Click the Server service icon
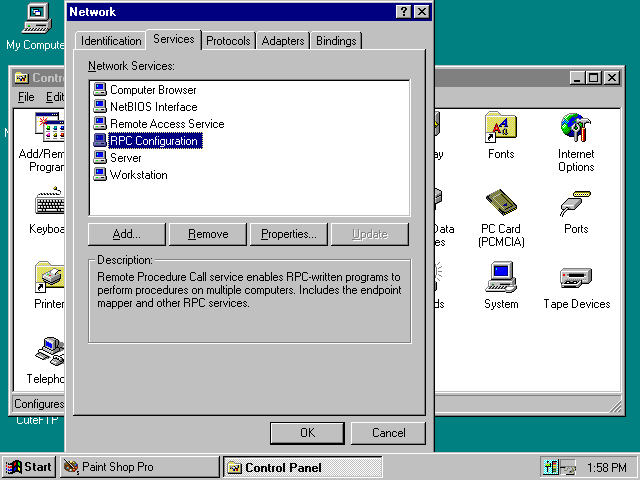Viewport: 640px width, 480px height. (x=100, y=158)
